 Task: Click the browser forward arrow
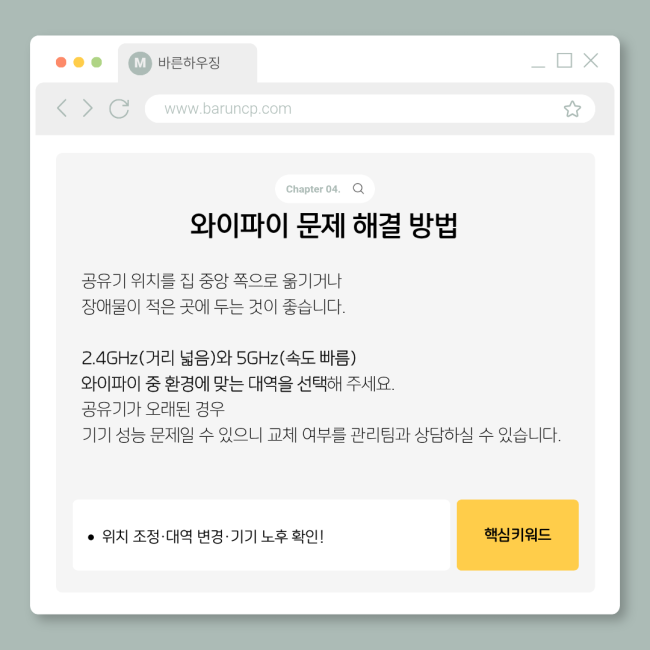click(87, 108)
